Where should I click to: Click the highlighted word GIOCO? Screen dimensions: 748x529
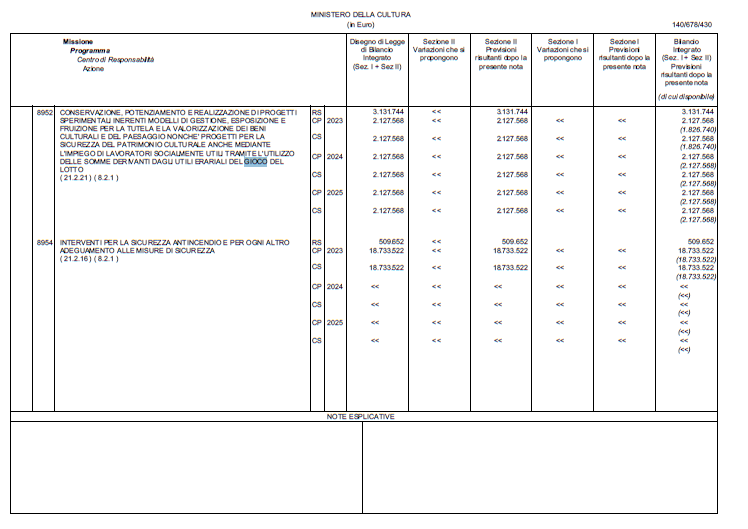(x=255, y=162)
